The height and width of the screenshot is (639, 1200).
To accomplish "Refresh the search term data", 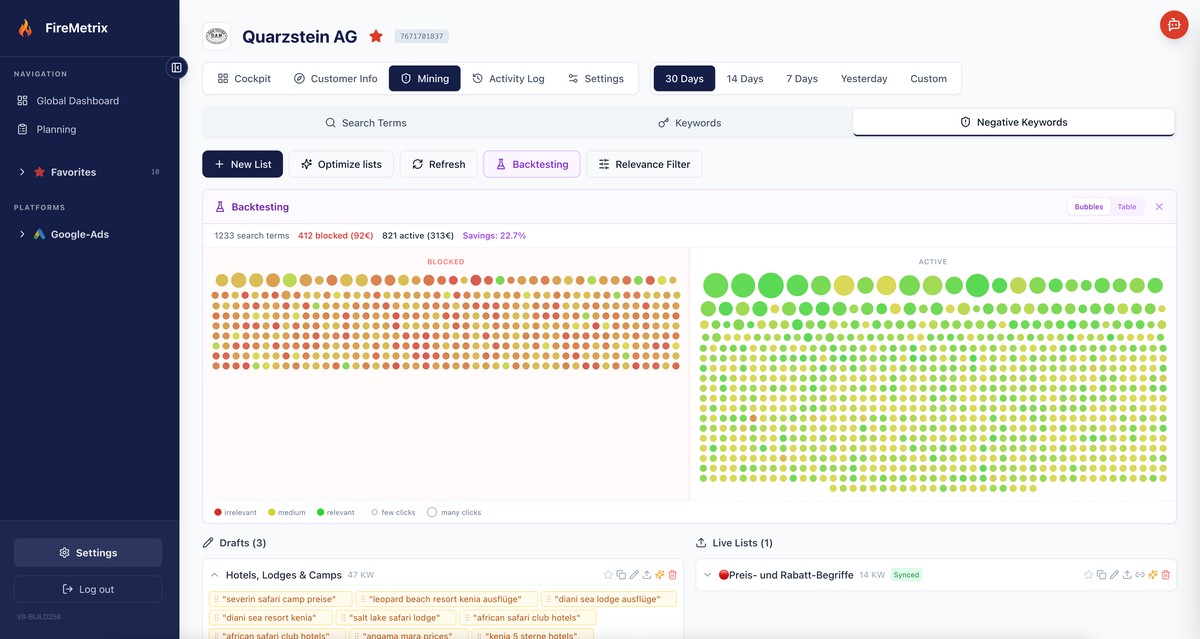I will (438, 163).
